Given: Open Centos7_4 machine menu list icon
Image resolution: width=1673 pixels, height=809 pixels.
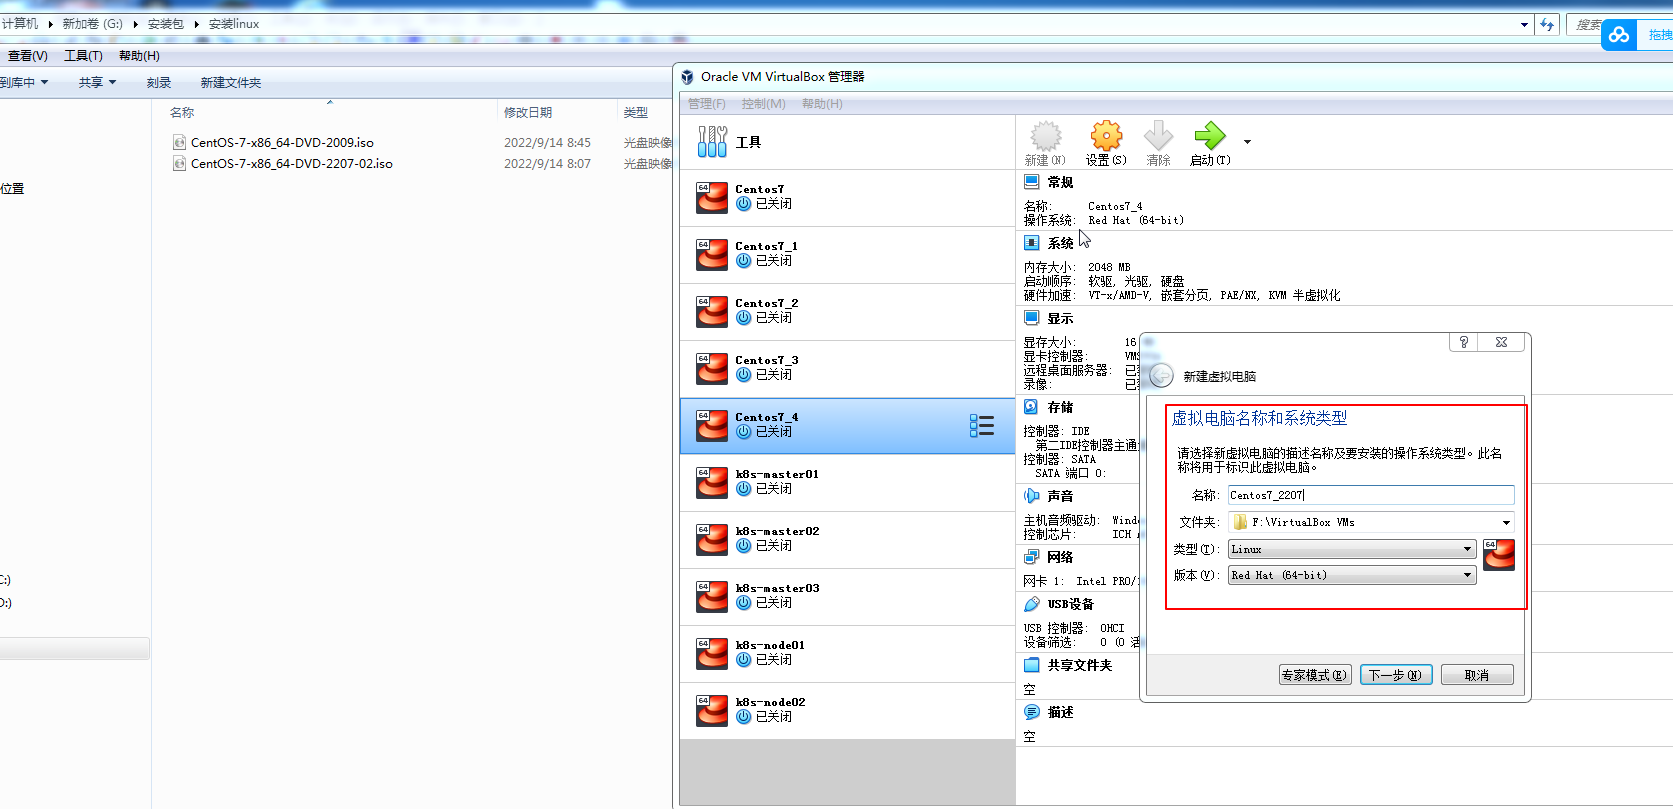Looking at the screenshot, I should (981, 426).
